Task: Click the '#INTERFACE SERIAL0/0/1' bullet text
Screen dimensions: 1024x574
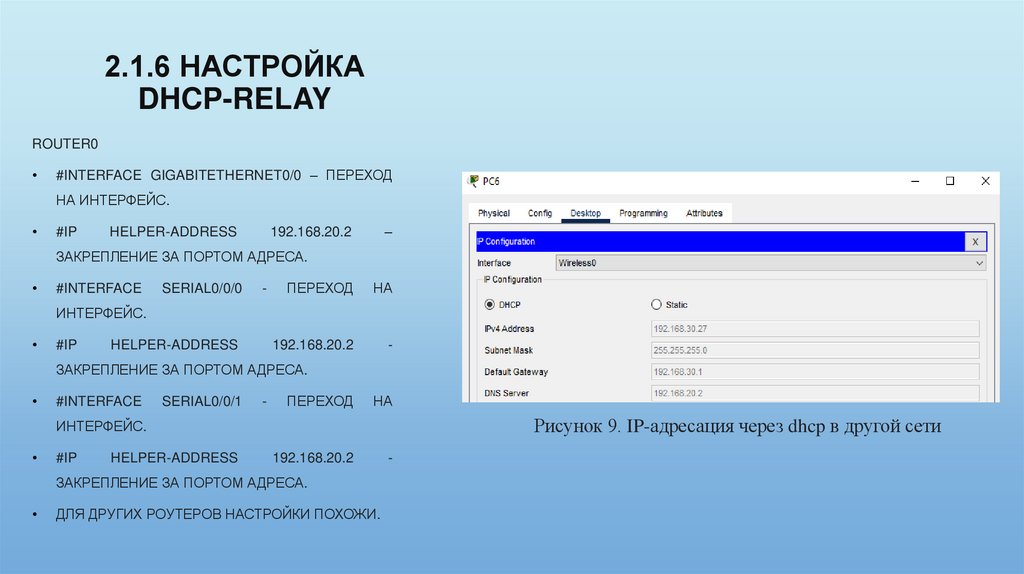Action: pos(149,401)
